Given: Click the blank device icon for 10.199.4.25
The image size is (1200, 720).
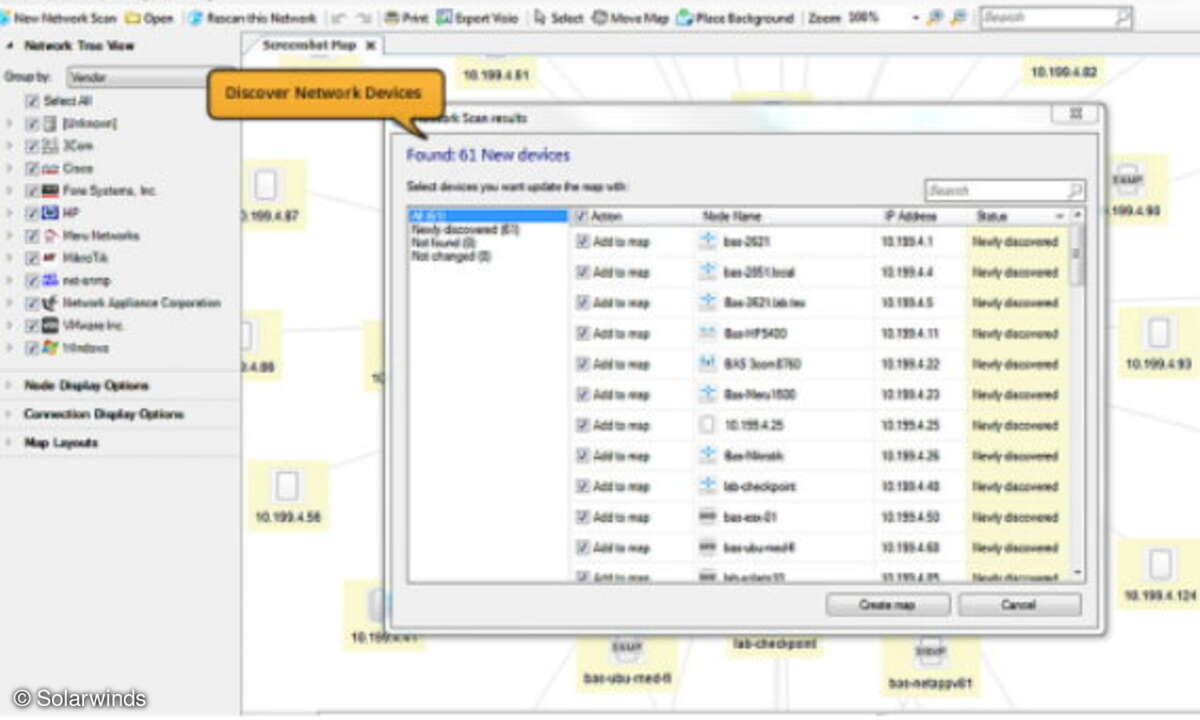Looking at the screenshot, I should coord(708,425).
